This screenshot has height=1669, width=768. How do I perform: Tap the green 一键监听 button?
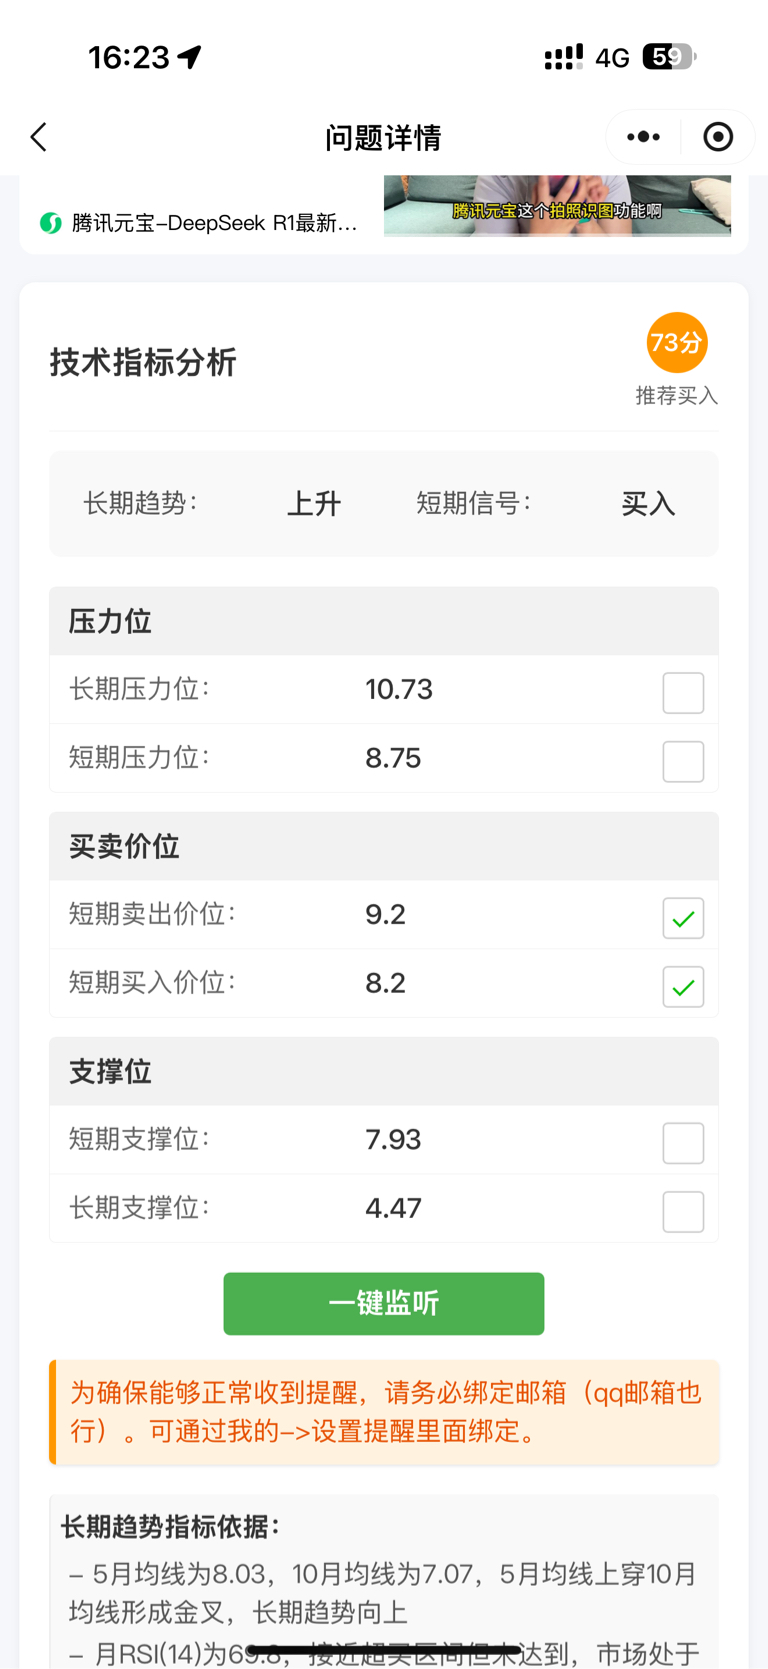pyautogui.click(x=384, y=1303)
